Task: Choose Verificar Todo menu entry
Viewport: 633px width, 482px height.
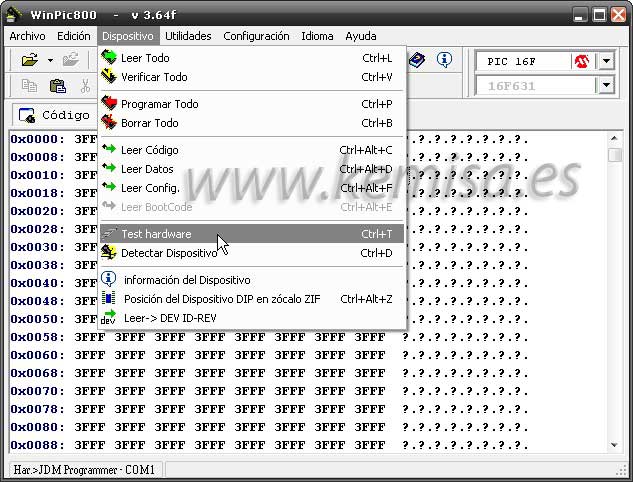Action: tap(252, 77)
